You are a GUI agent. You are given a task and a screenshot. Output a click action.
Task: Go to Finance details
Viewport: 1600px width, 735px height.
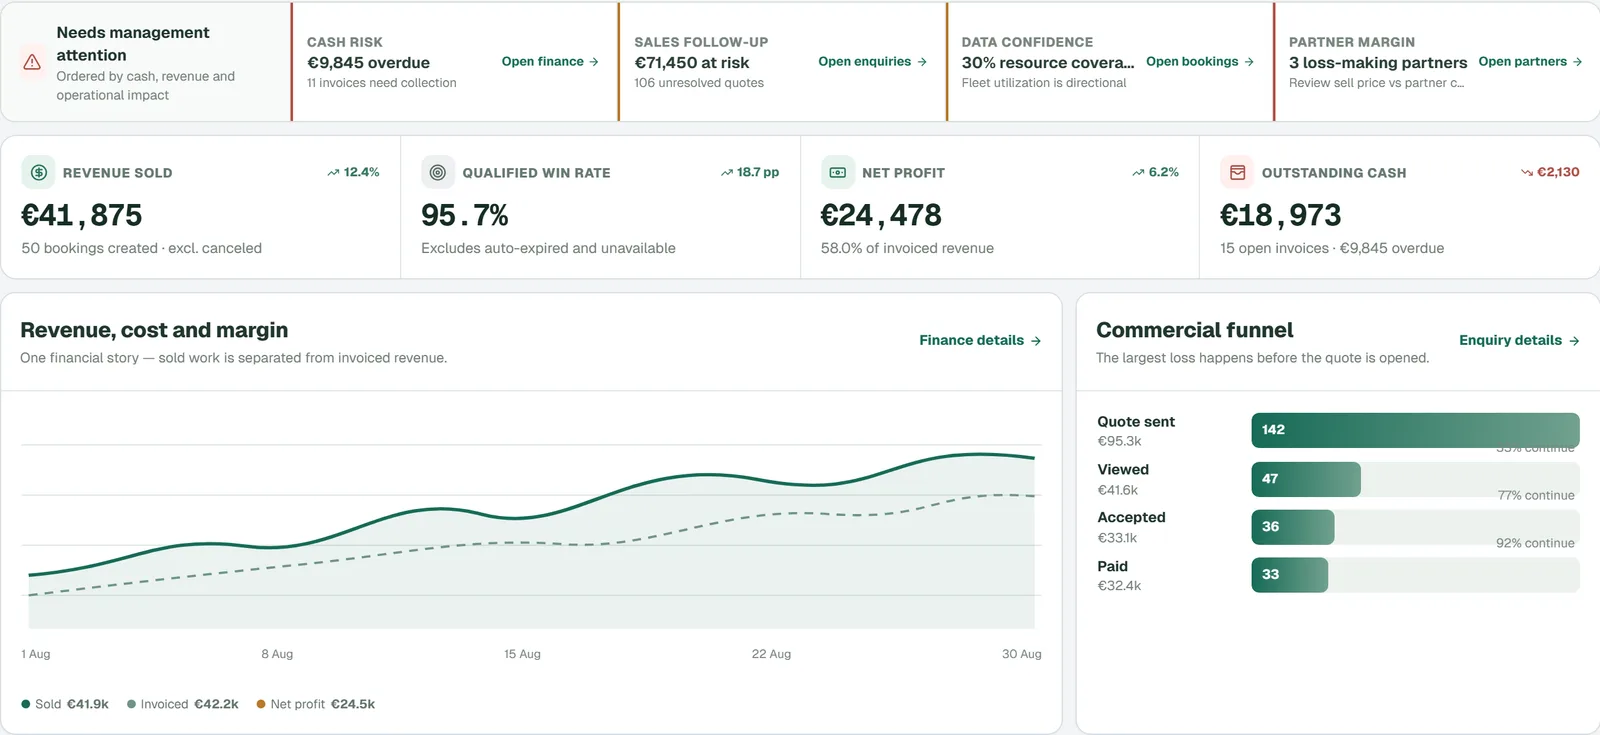980,340
